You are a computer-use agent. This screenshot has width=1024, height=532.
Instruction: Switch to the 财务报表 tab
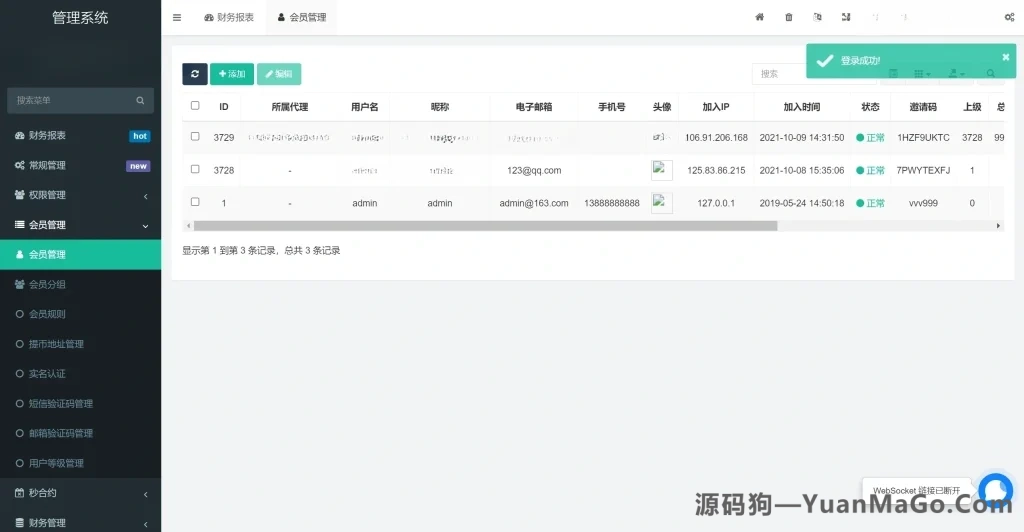229,18
